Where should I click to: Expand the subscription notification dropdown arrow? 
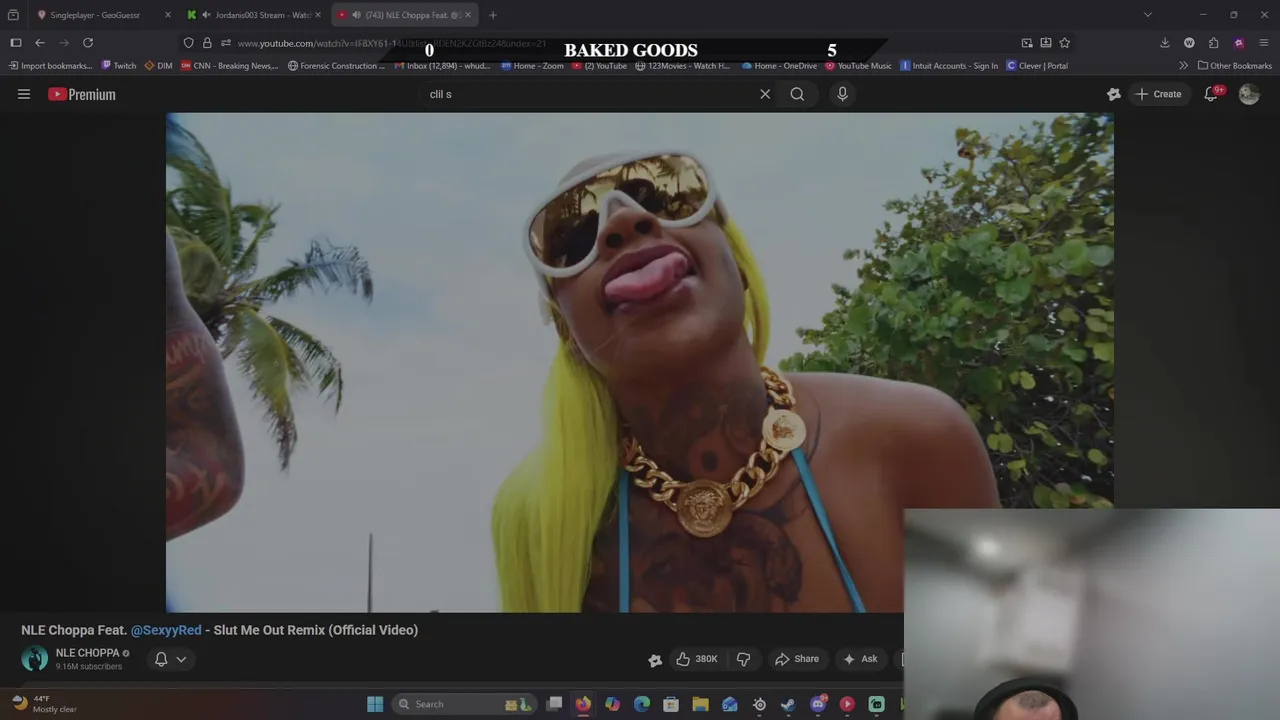(181, 659)
